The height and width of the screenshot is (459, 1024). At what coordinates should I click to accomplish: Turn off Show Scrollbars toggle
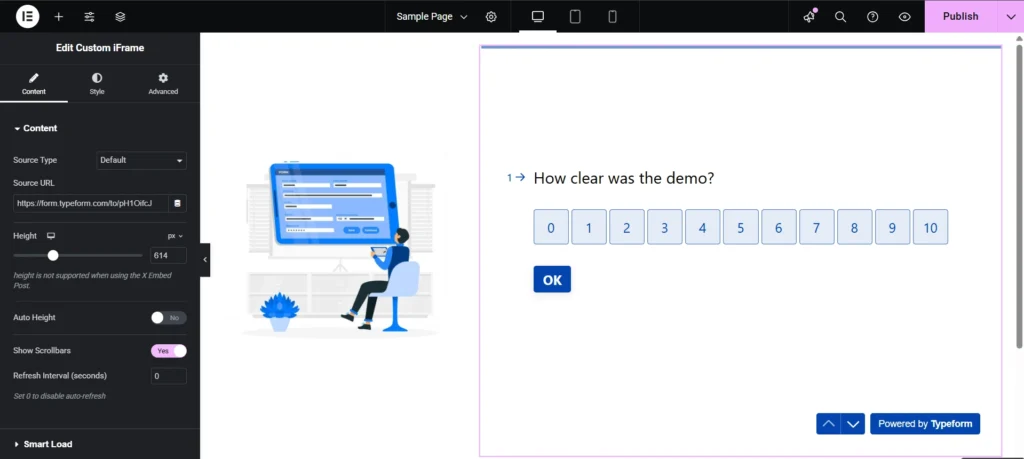click(168, 351)
